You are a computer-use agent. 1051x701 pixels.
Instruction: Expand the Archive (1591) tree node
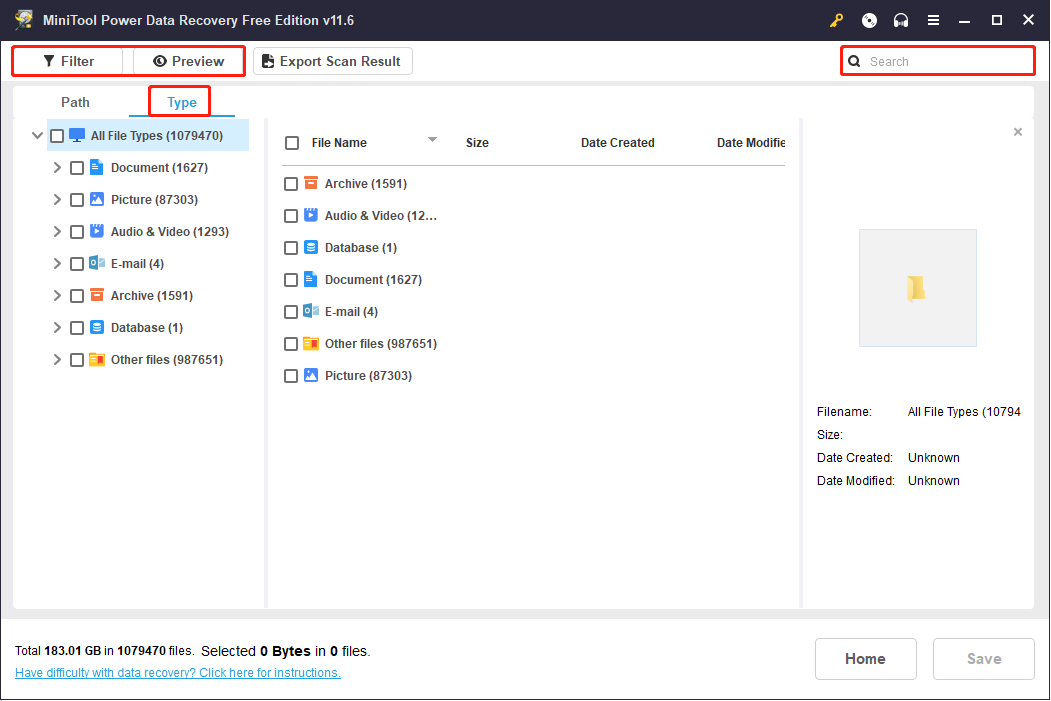57,296
